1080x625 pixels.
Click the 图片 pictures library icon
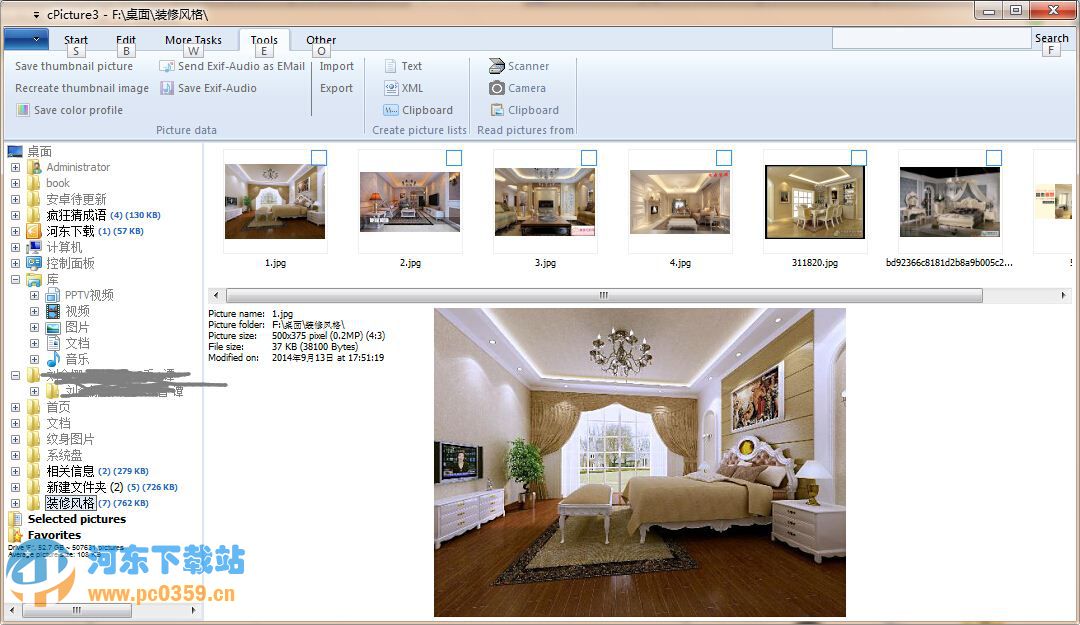53,327
